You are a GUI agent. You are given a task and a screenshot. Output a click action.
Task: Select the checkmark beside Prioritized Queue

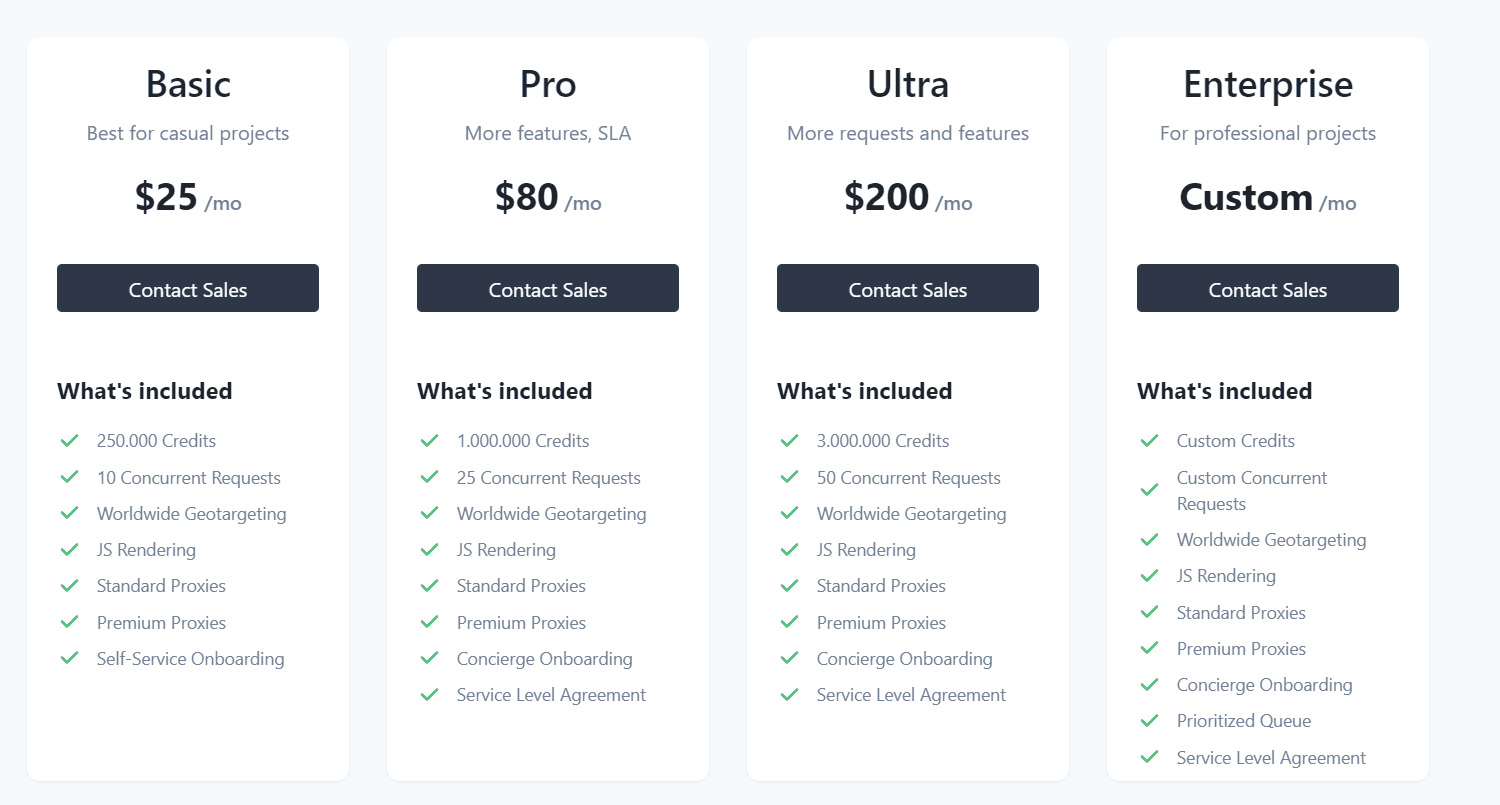(x=1150, y=720)
